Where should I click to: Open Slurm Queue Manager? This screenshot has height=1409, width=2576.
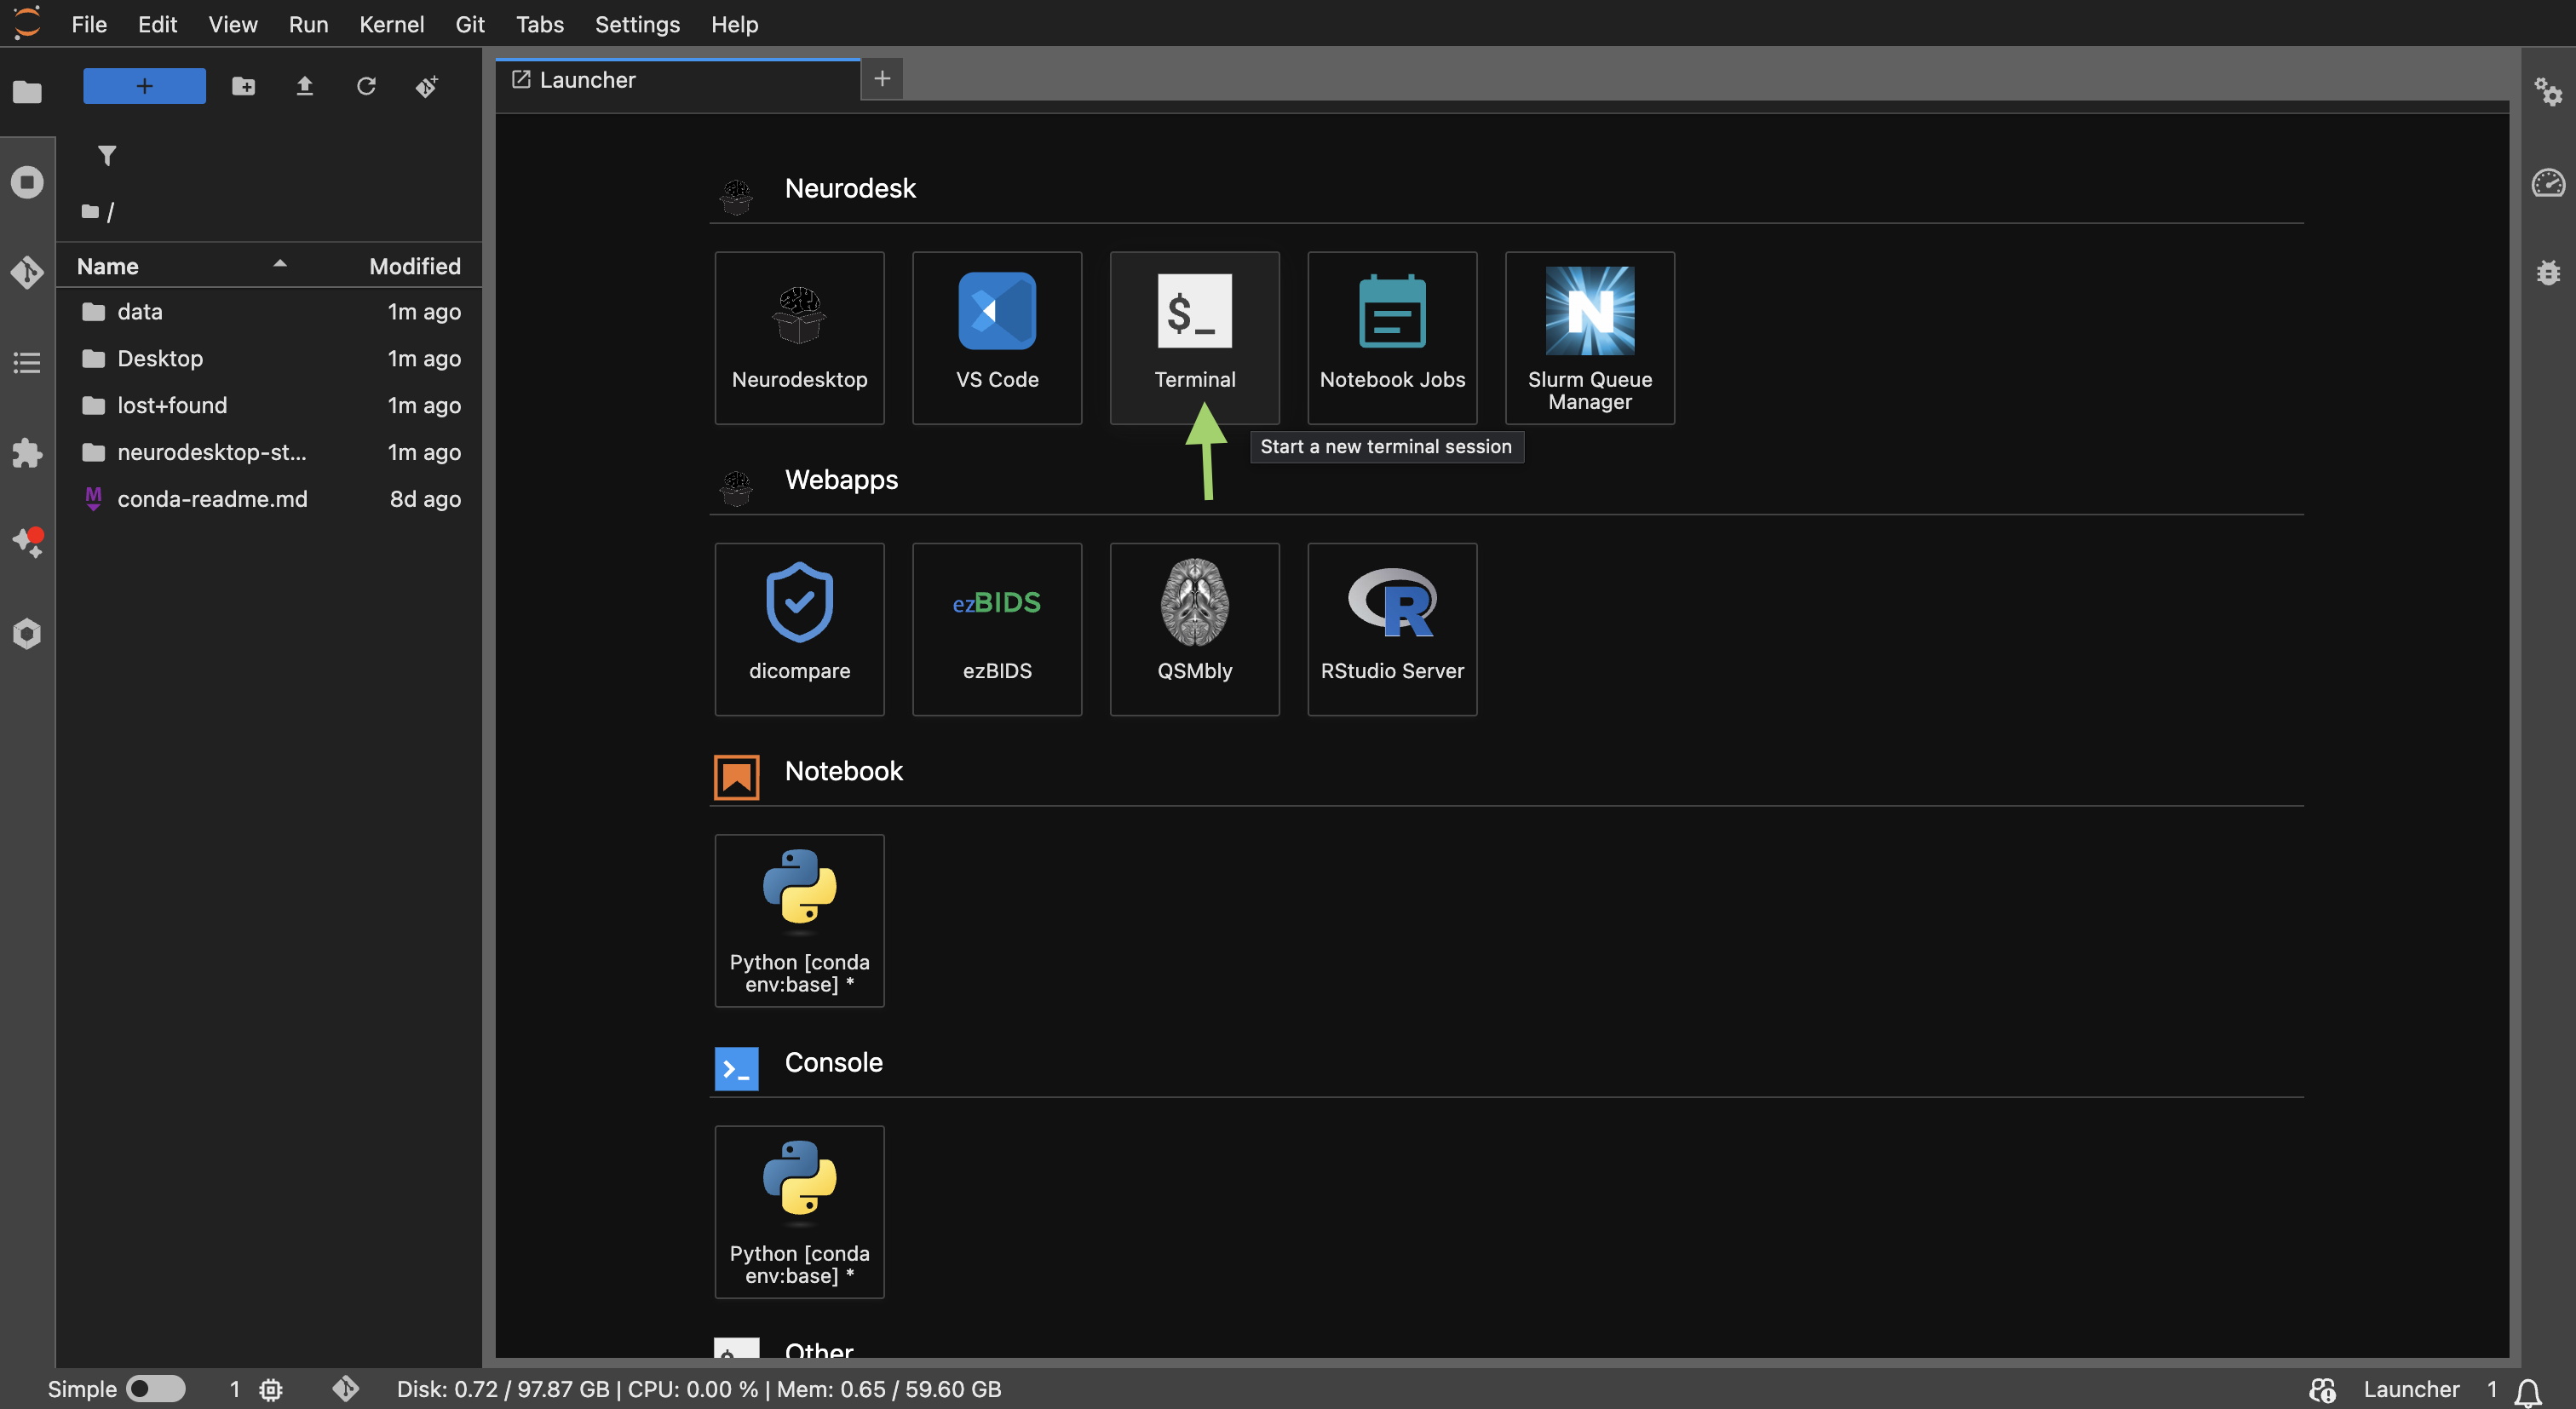tap(1589, 337)
